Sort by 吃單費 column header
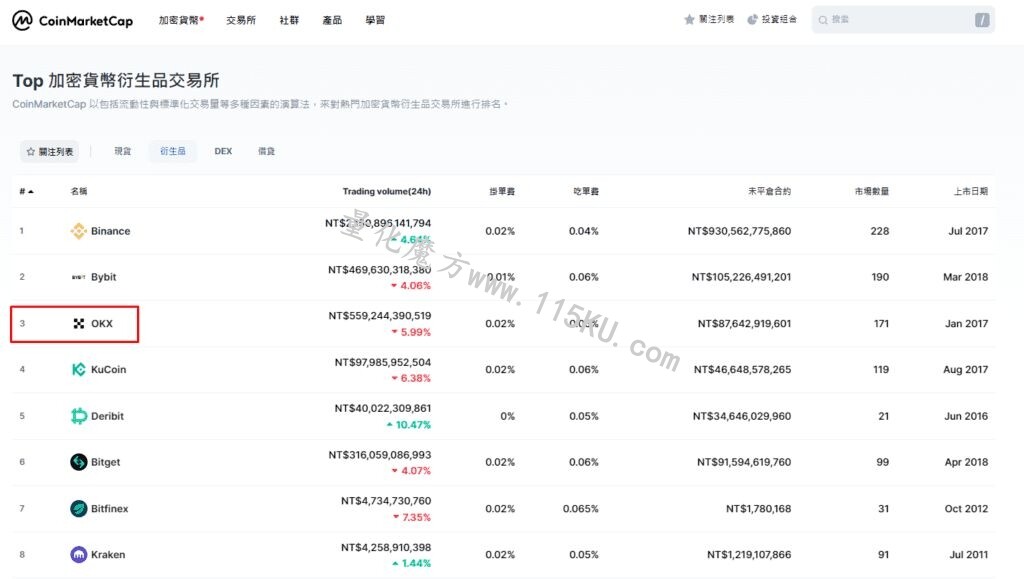The width and height of the screenshot is (1024, 579). [586, 191]
